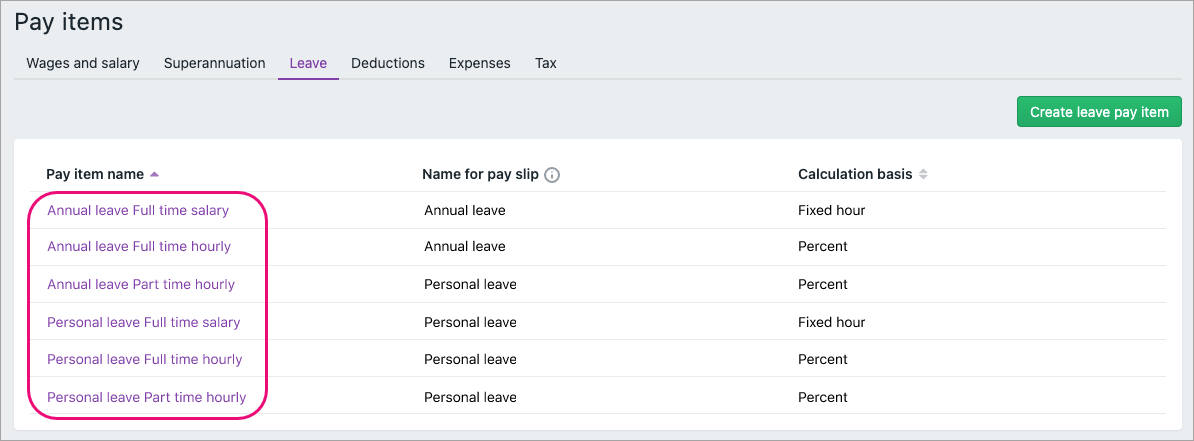Switch to the Superannuation tab
The width and height of the screenshot is (1194, 441).
(215, 63)
